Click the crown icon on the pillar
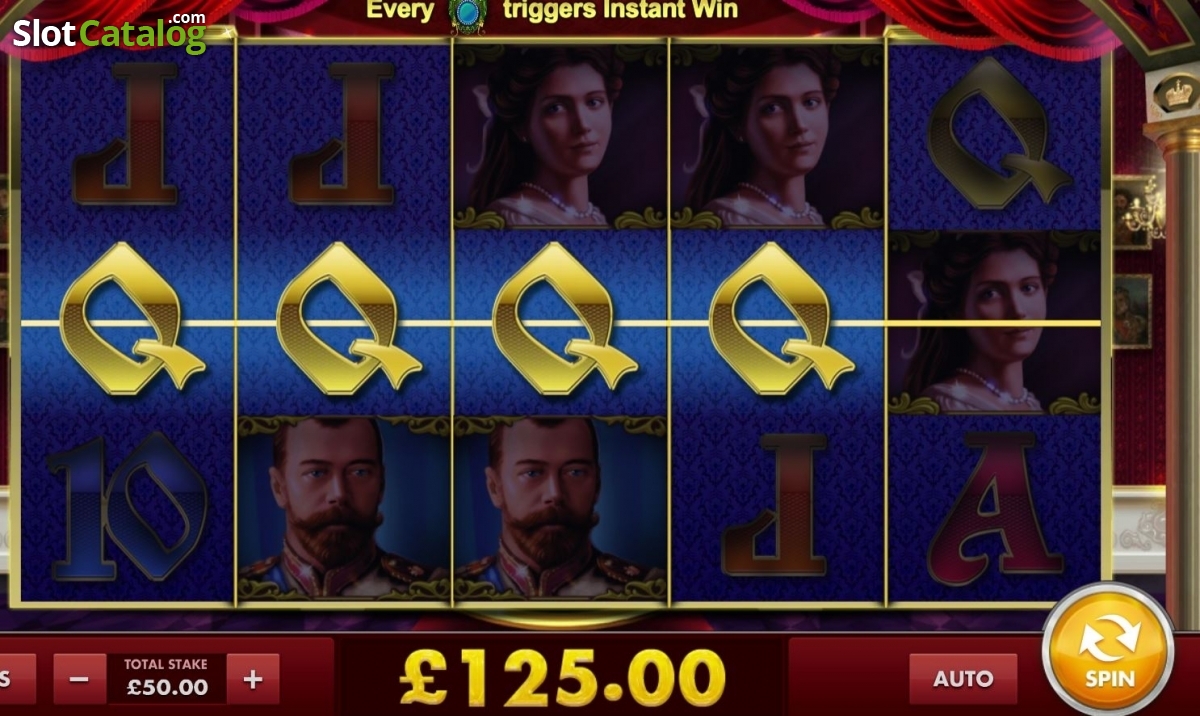Screen dimensions: 1200x716 (1176, 93)
